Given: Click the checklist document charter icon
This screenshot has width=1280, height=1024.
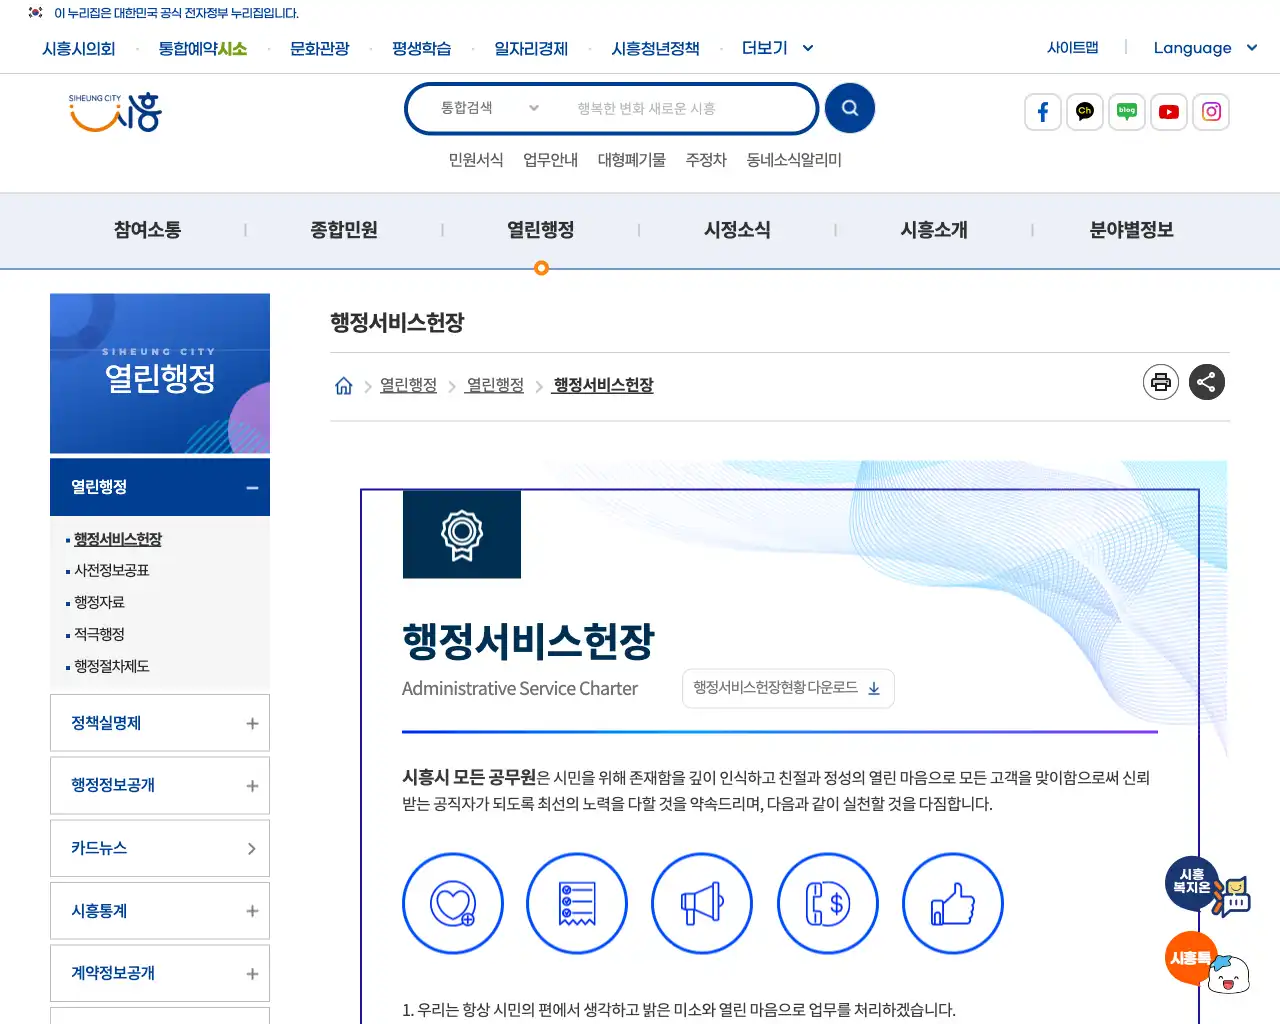Looking at the screenshot, I should pyautogui.click(x=577, y=904).
